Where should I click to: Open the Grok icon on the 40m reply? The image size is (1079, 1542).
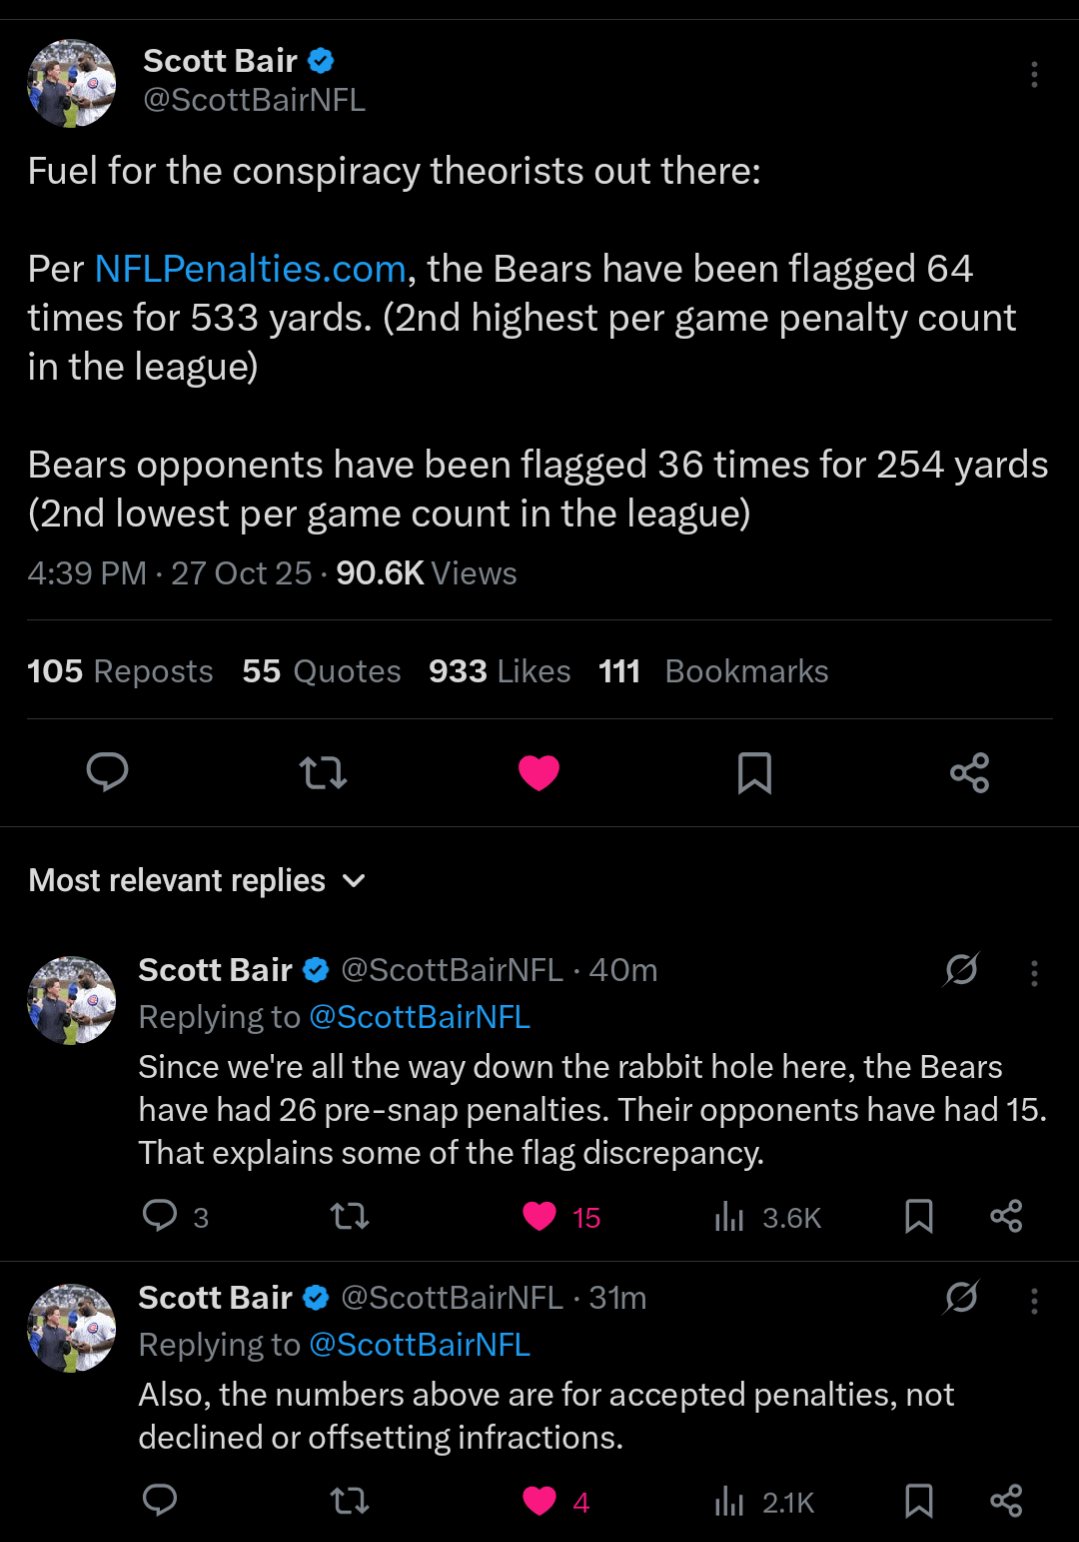[x=961, y=969]
